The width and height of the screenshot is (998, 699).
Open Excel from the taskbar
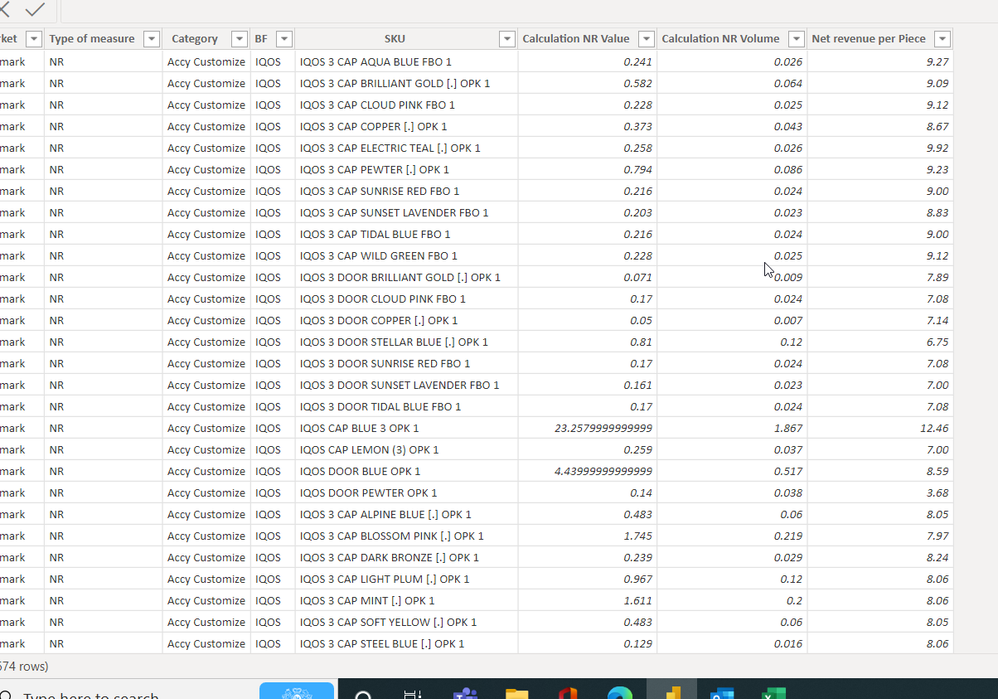[x=773, y=693]
